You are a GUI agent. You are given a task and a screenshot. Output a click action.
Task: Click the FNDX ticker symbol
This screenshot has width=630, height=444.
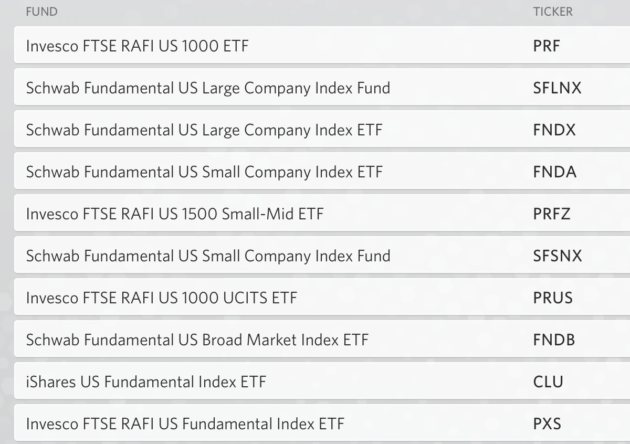point(554,130)
